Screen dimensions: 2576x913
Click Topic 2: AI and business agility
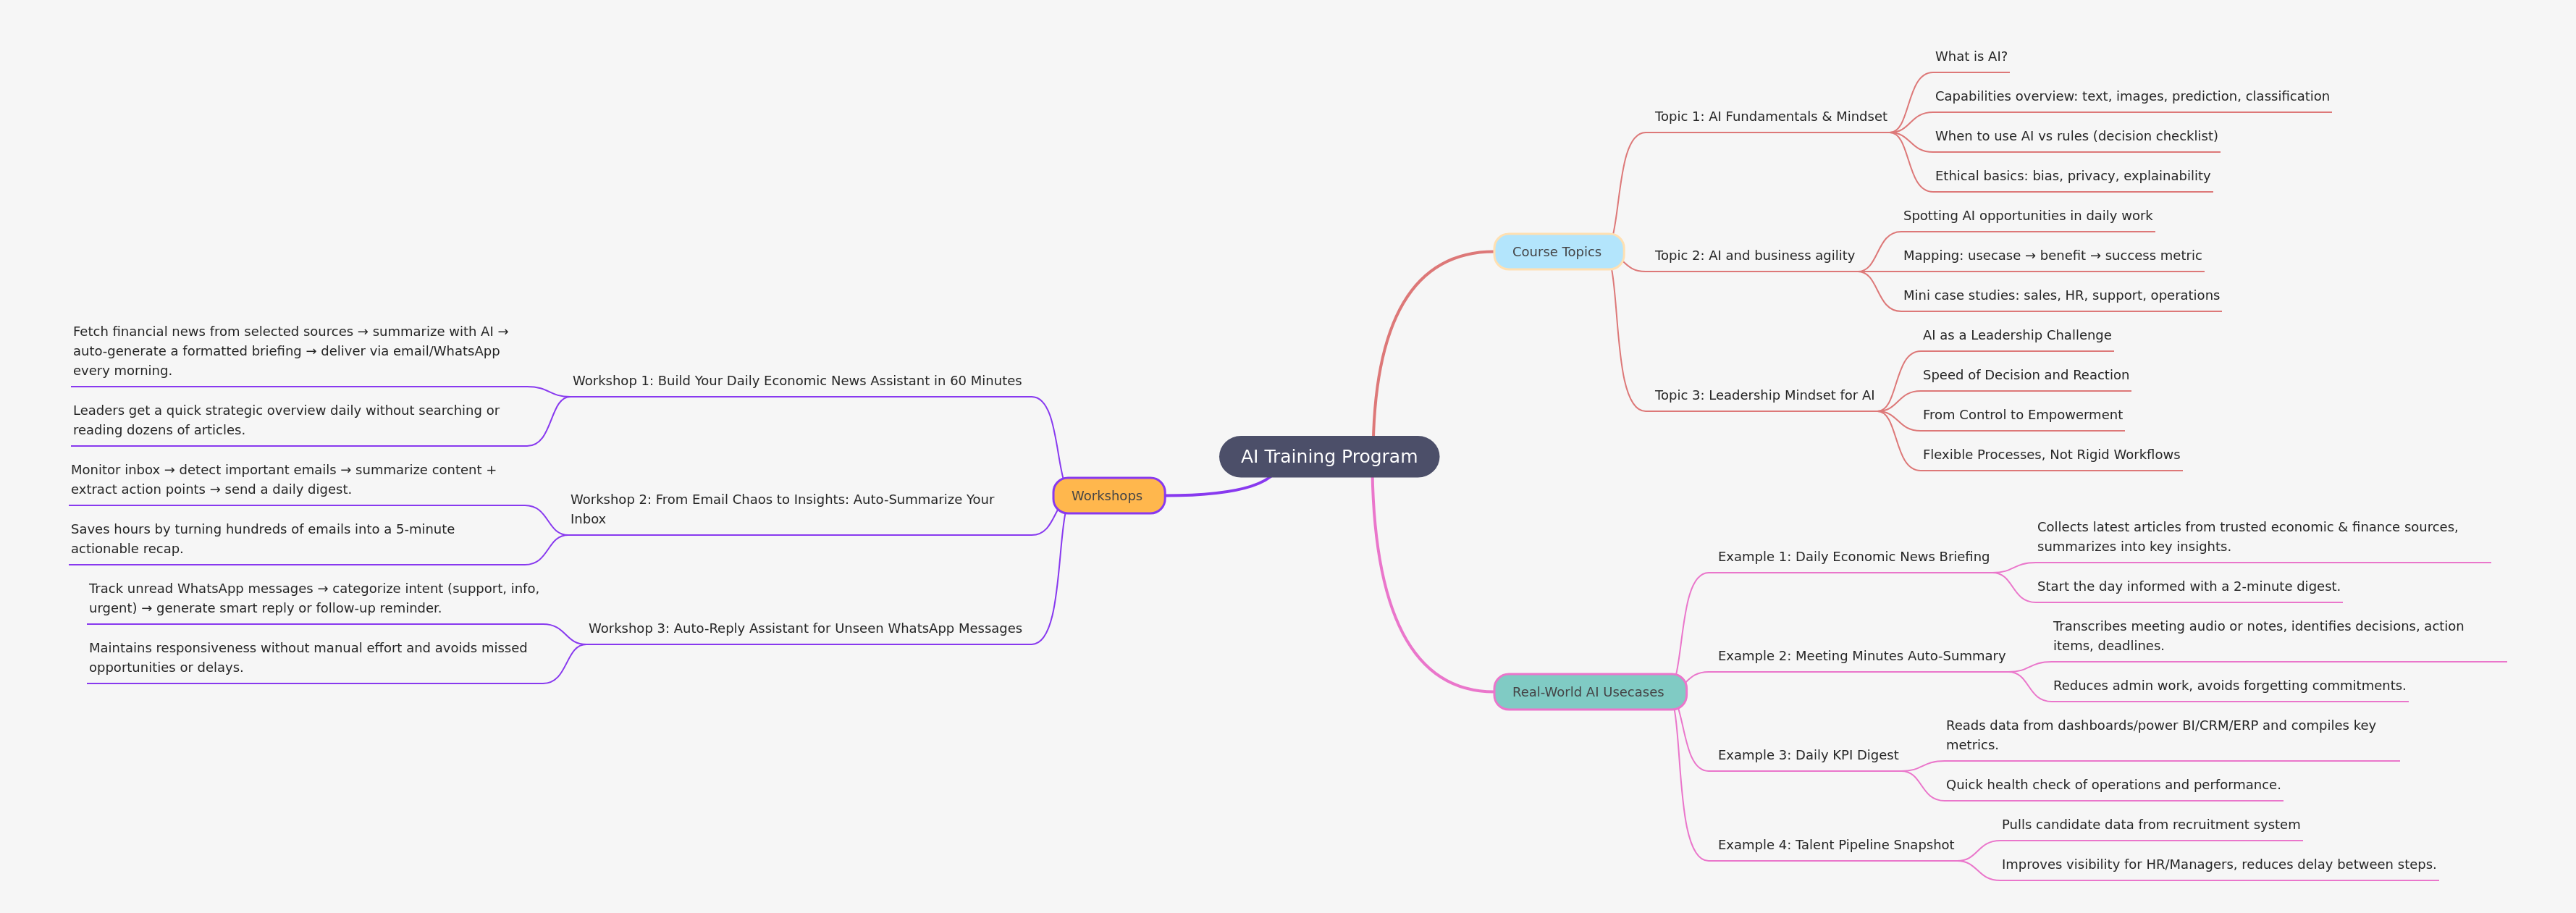click(1754, 255)
